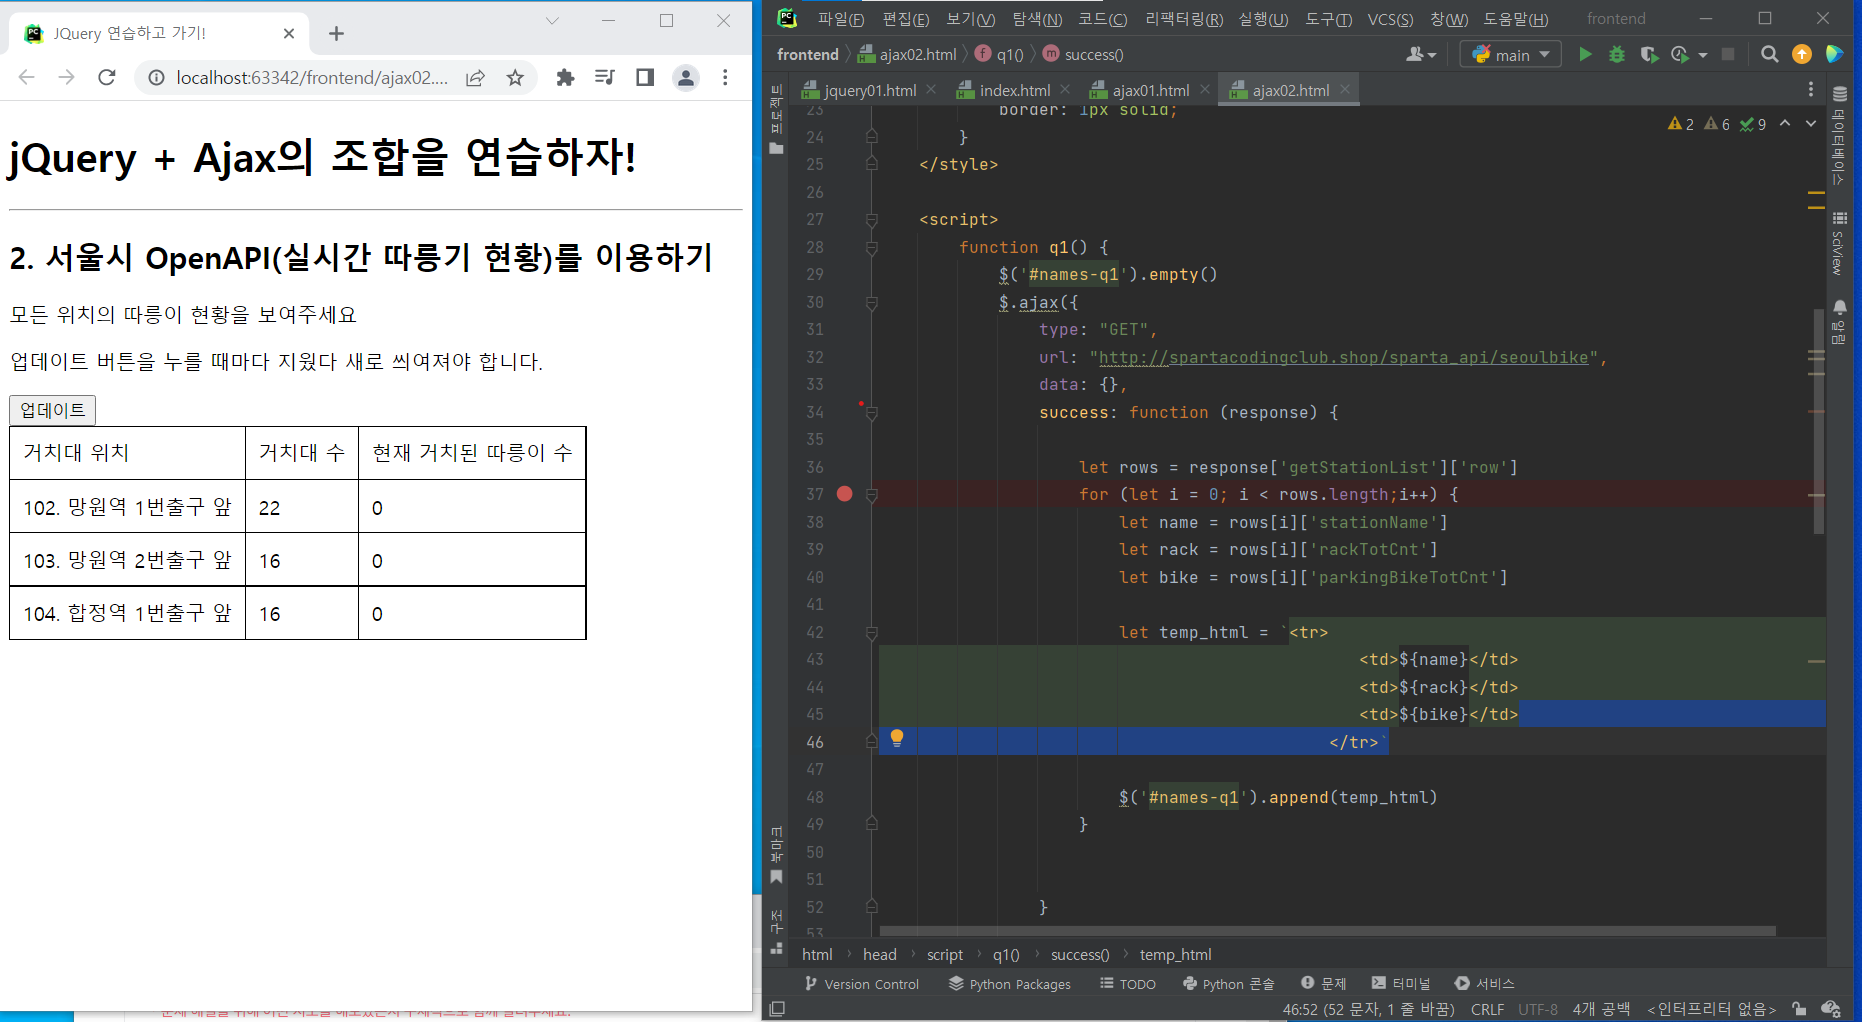Viewport: 1862px width, 1022px height.
Task: Open the Python 콘솔 tool window
Action: 1229,984
